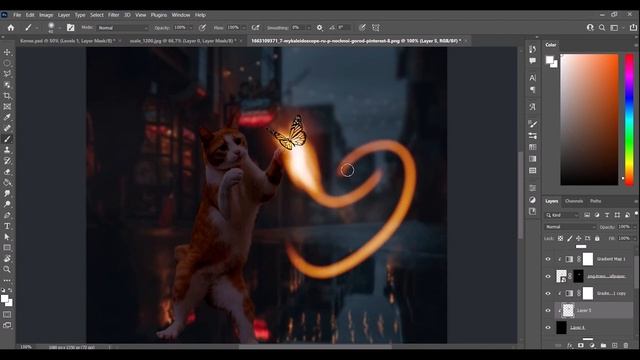Toggle Quick Mask mode icon
This screenshot has height=360, width=640.
tap(7, 315)
